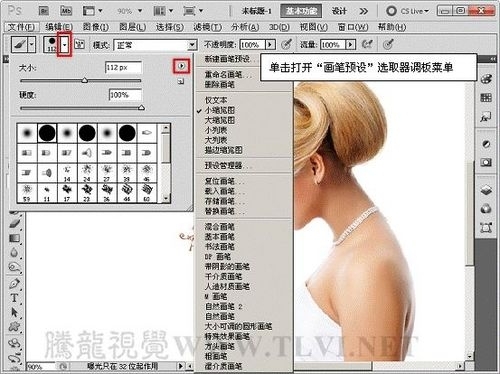
Task: Click the 流量 100% input field
Action: point(333,45)
